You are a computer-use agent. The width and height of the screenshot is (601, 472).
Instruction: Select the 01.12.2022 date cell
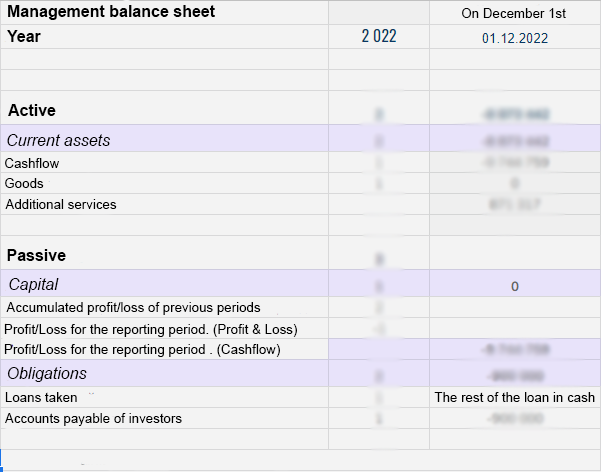pyautogui.click(x=514, y=38)
